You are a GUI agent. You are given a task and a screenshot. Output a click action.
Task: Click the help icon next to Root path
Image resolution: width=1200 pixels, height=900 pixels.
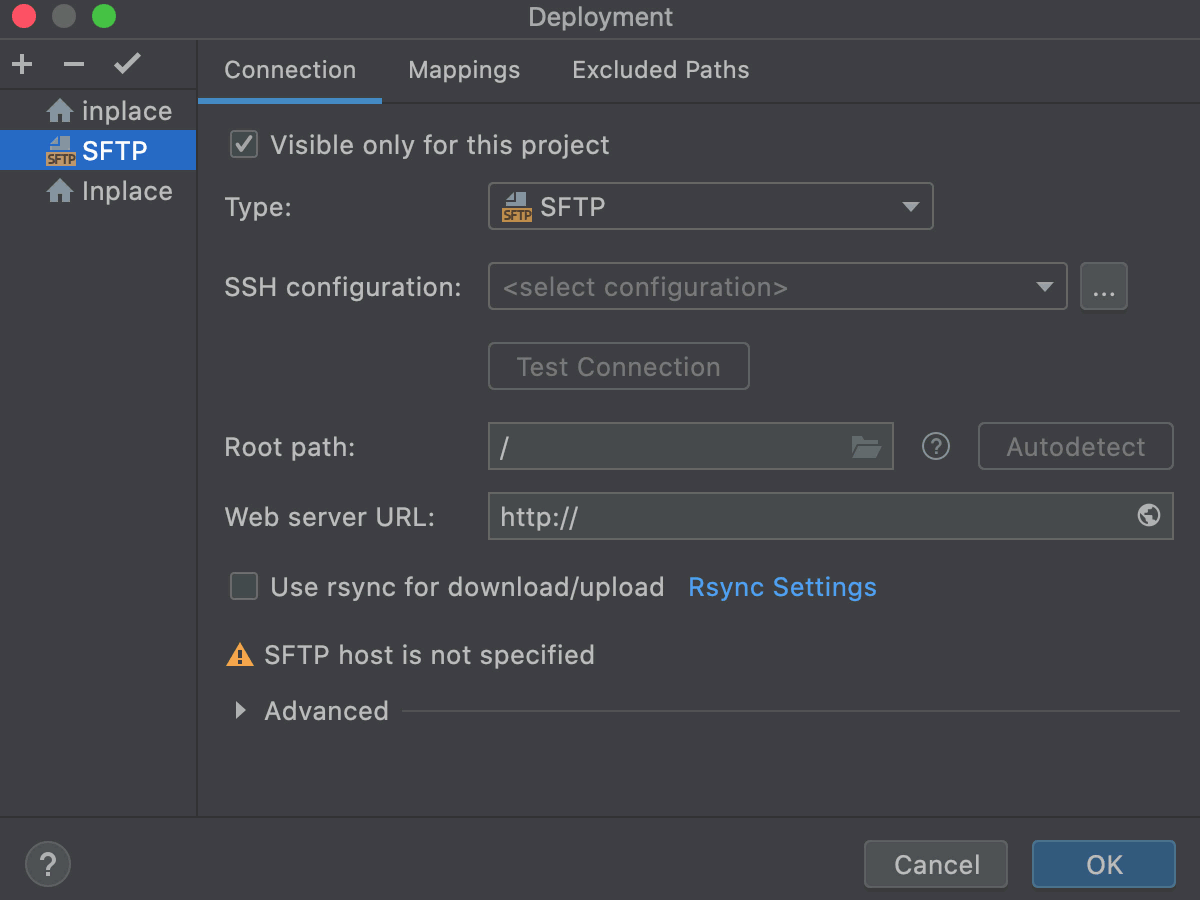(x=935, y=446)
